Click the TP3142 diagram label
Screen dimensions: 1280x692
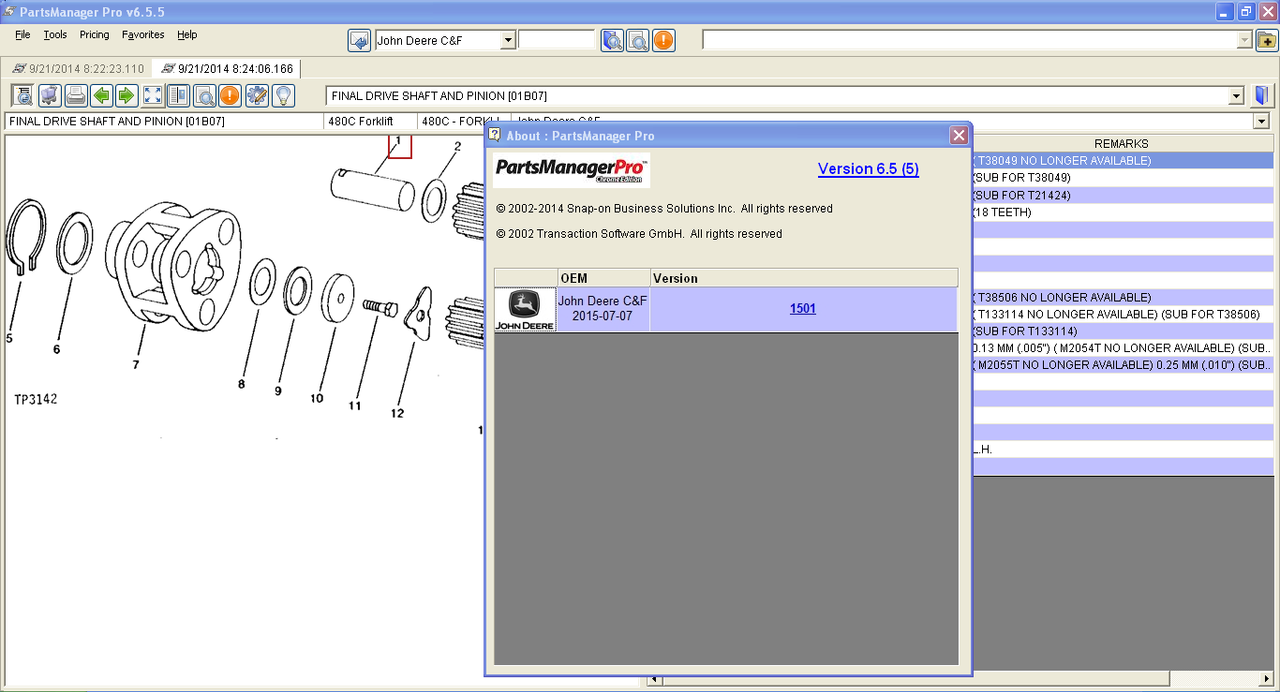click(36, 399)
